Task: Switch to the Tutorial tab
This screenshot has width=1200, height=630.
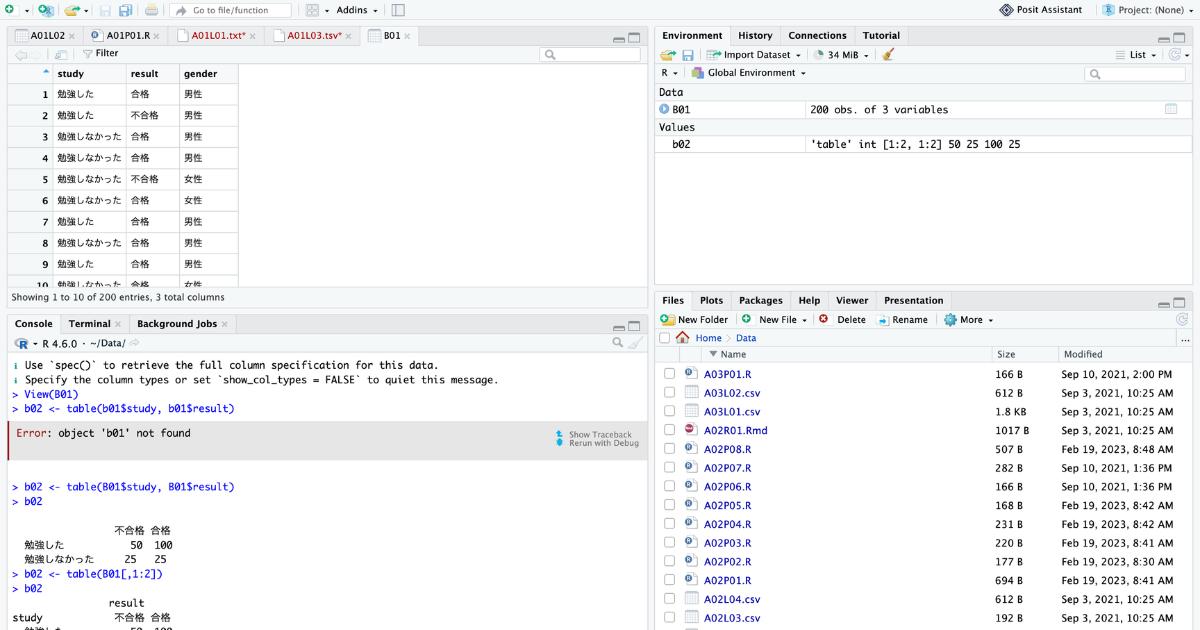Action: [x=881, y=35]
